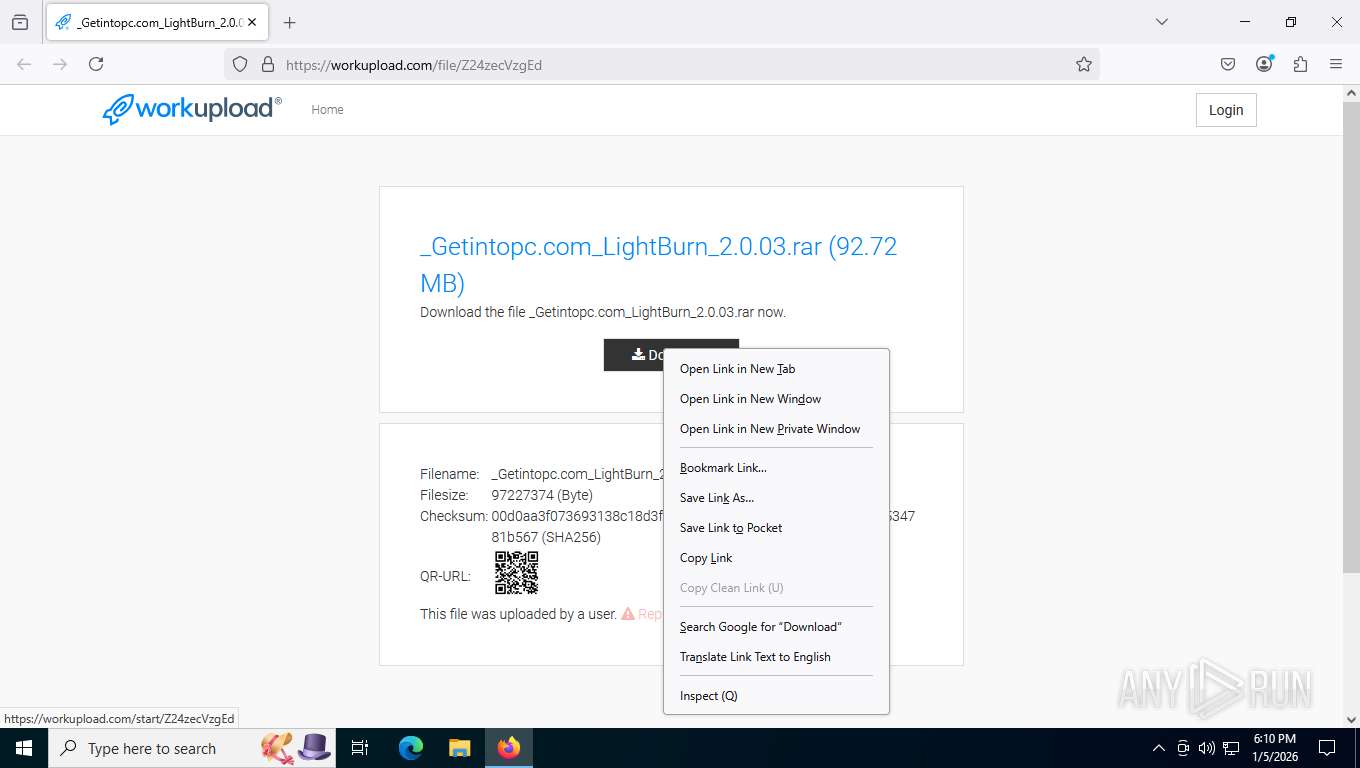Click the Login button

pyautogui.click(x=1226, y=110)
